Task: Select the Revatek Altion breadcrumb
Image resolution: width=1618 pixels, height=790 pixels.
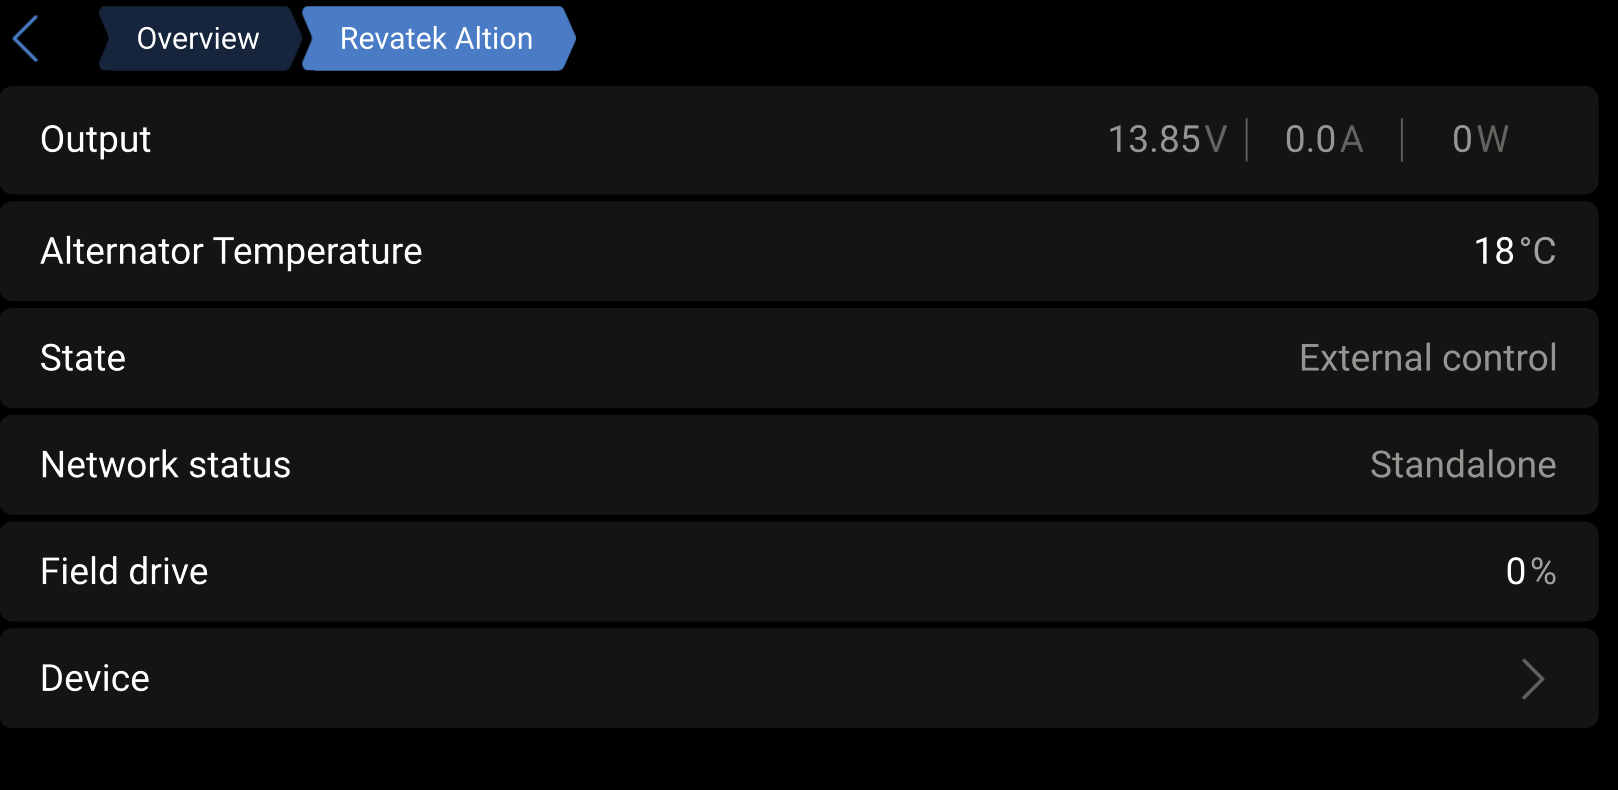Action: [437, 38]
